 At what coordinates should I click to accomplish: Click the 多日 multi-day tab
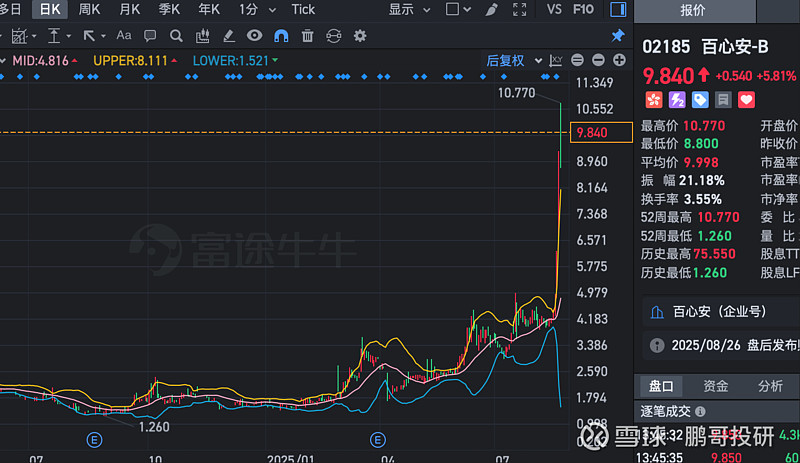point(11,9)
